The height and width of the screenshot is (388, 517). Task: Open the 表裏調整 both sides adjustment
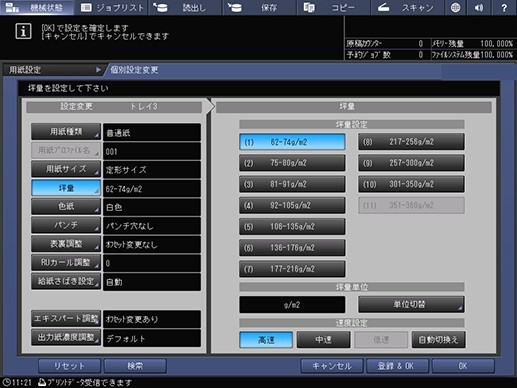(x=66, y=244)
